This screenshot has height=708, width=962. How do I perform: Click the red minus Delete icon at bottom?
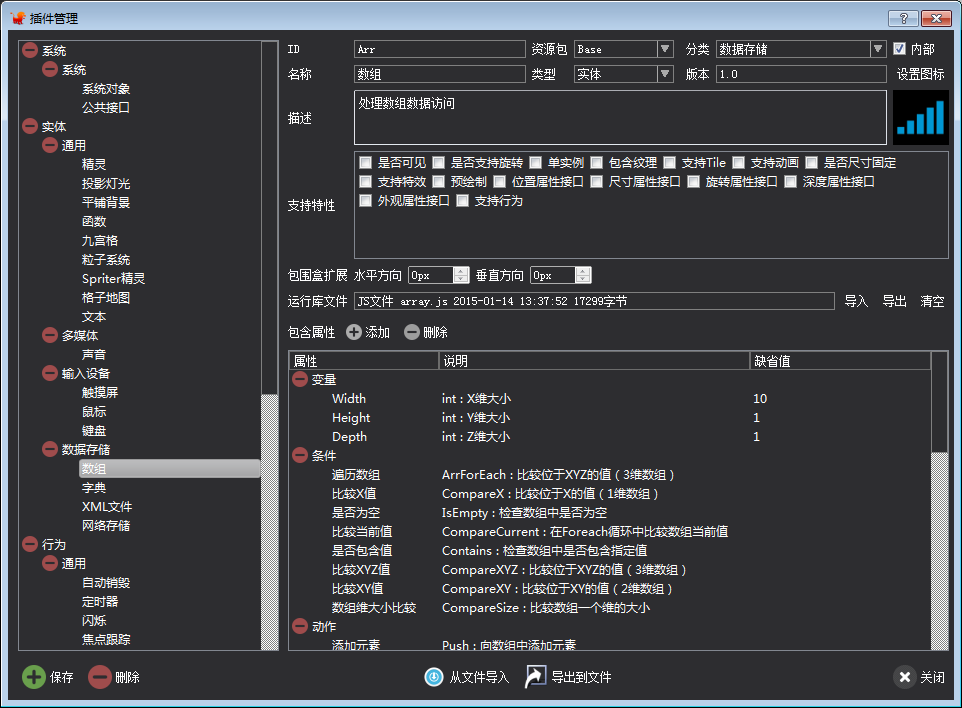(x=100, y=677)
